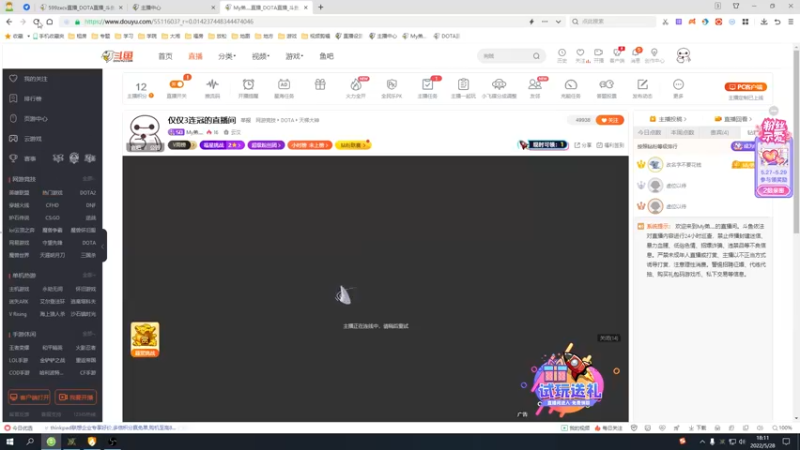Expand 全部 for 手游休闲 section
The width and height of the screenshot is (800, 450).
point(89,334)
